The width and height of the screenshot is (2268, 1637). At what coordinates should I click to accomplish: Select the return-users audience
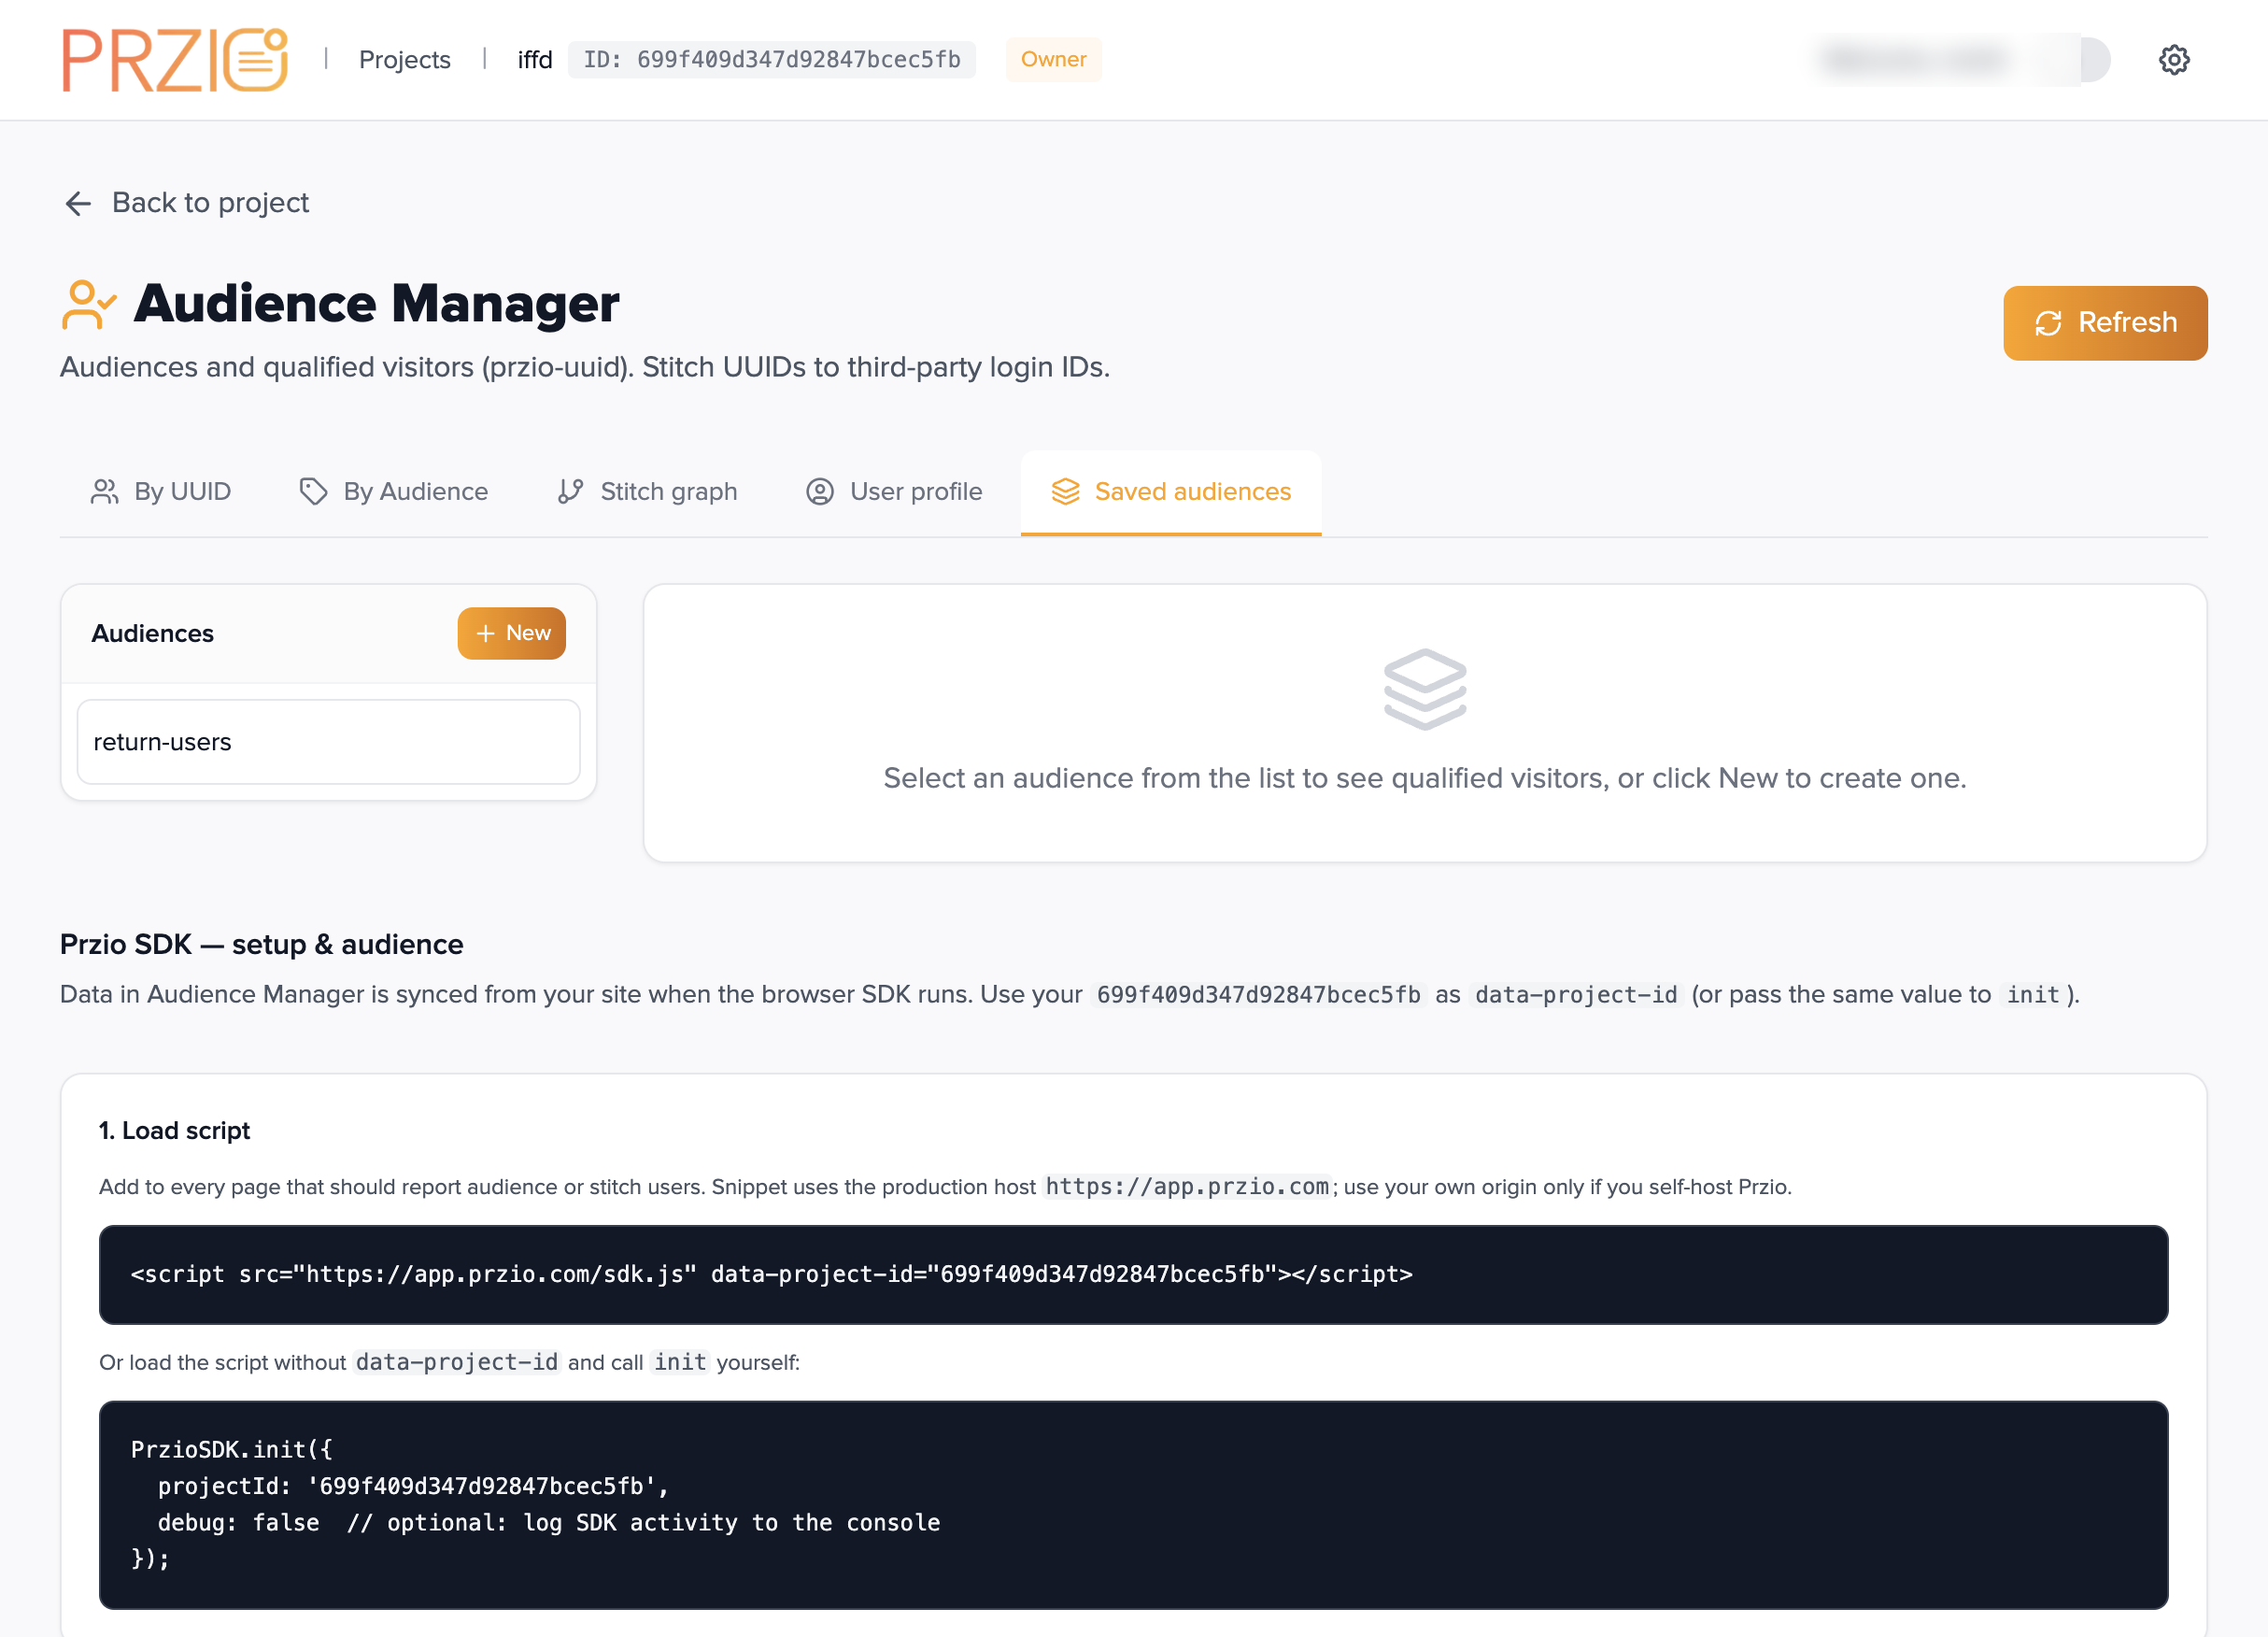coord(329,742)
